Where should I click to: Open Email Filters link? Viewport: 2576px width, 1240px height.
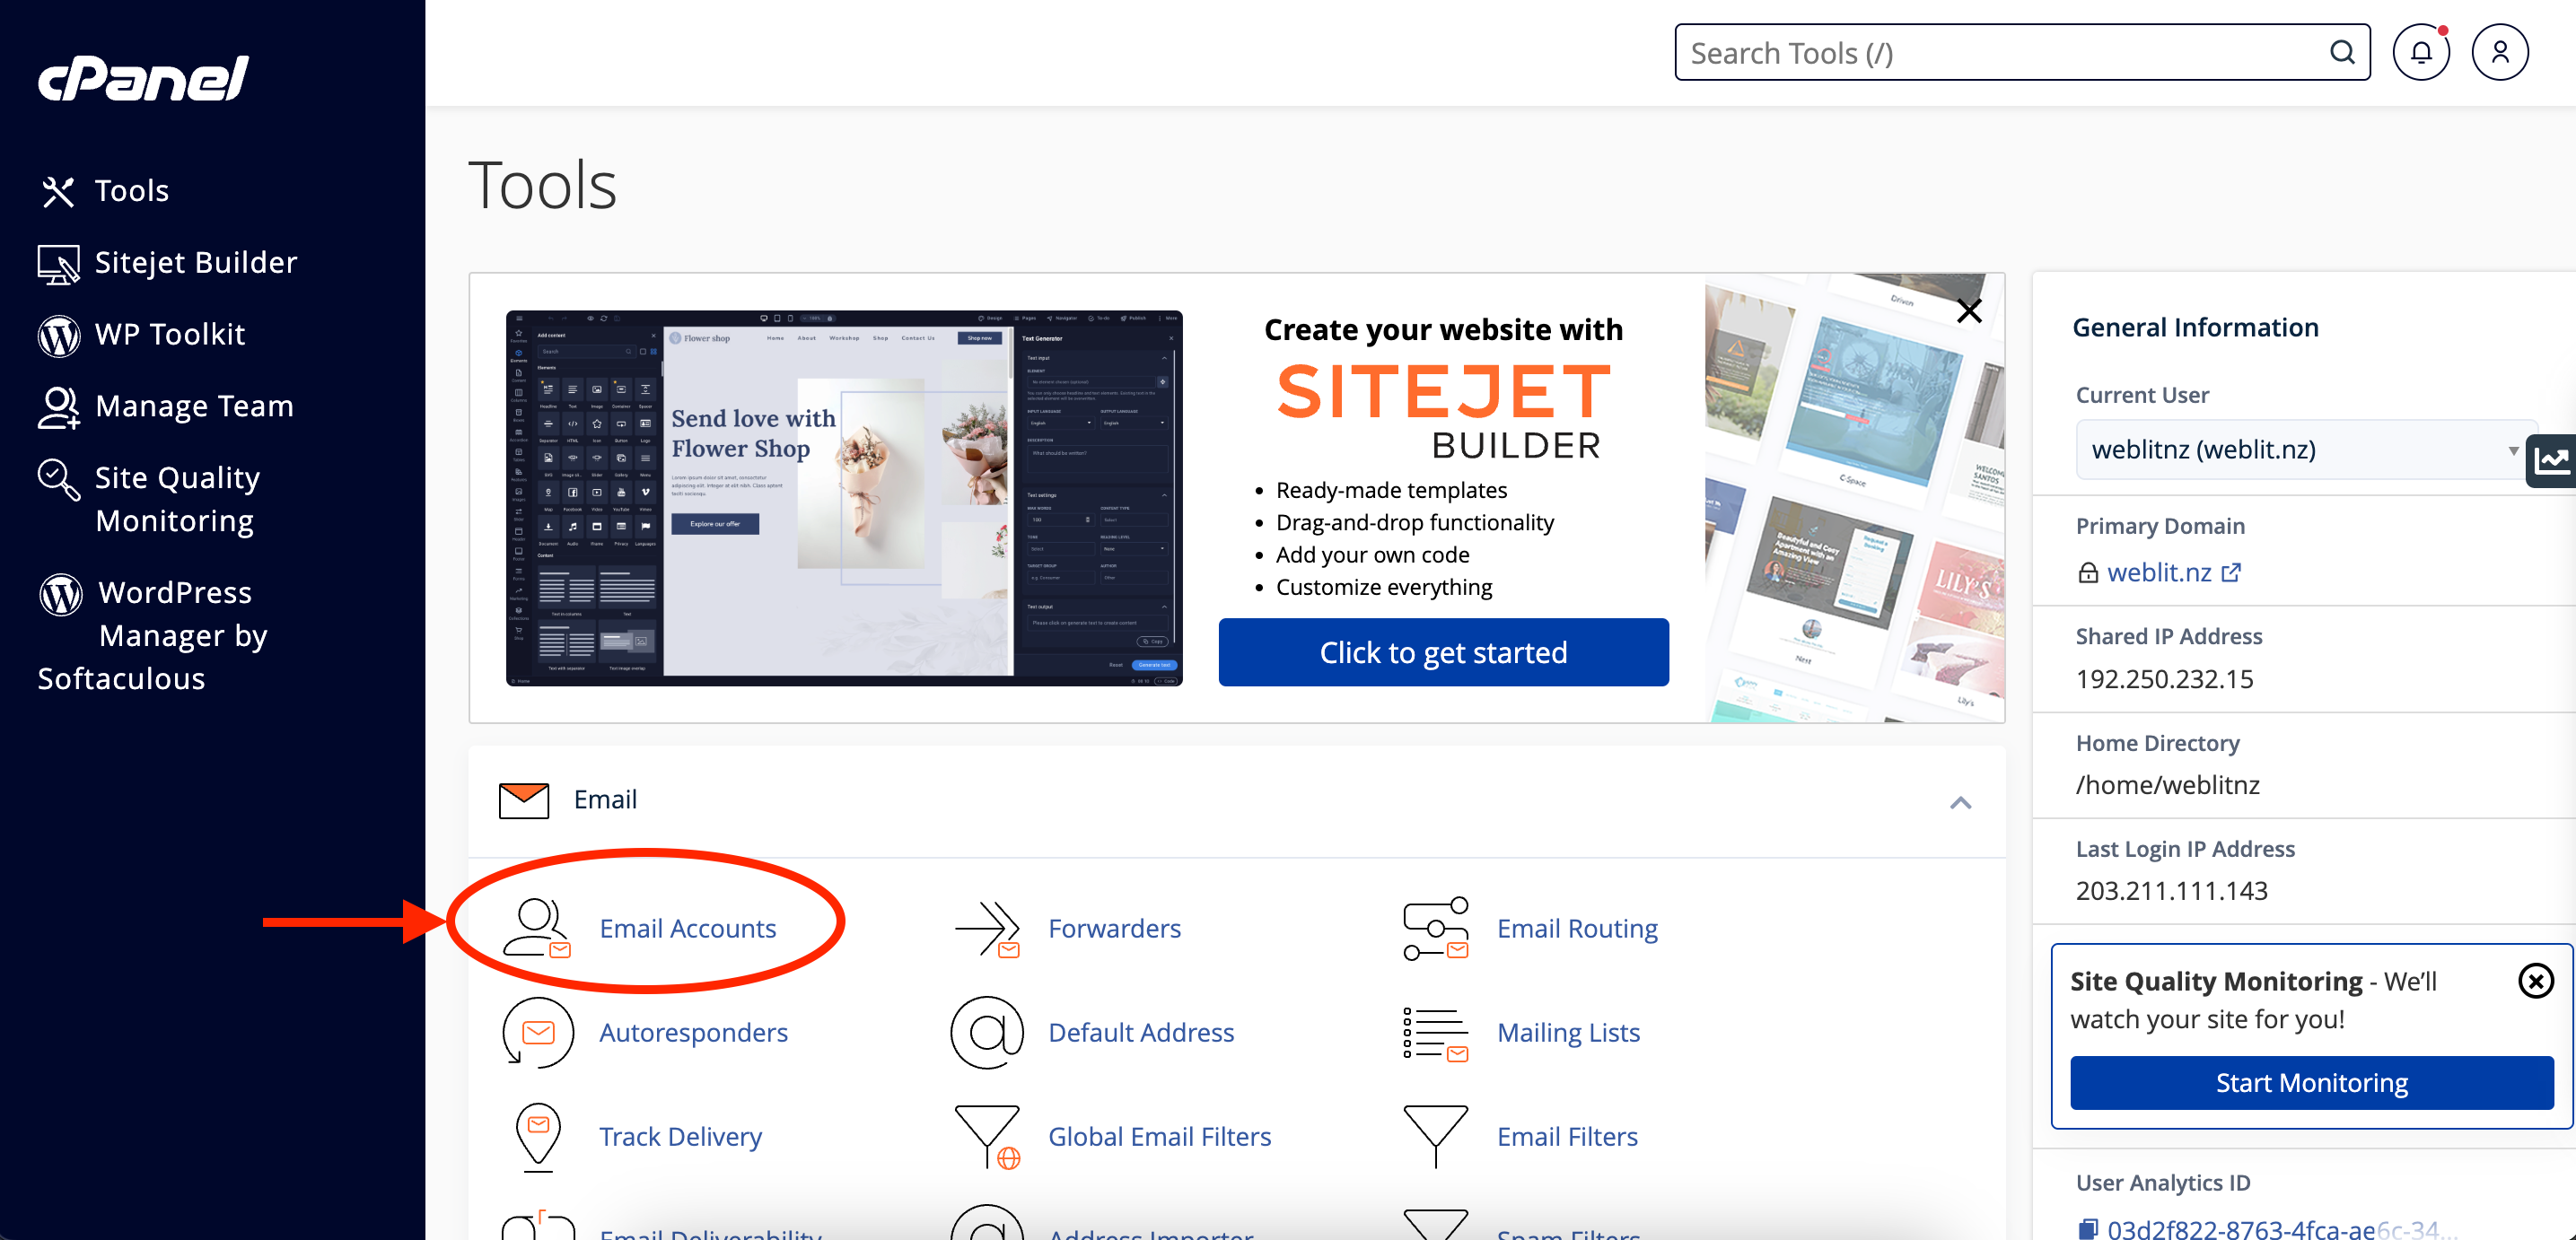[x=1567, y=1136]
